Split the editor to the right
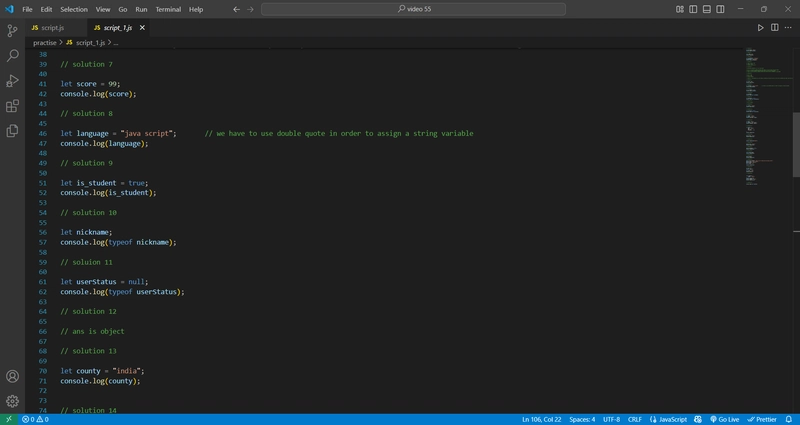 click(x=774, y=28)
